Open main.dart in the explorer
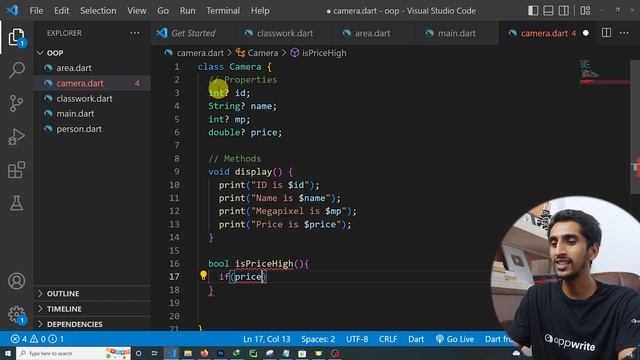This screenshot has height=360, width=640. click(92, 113)
